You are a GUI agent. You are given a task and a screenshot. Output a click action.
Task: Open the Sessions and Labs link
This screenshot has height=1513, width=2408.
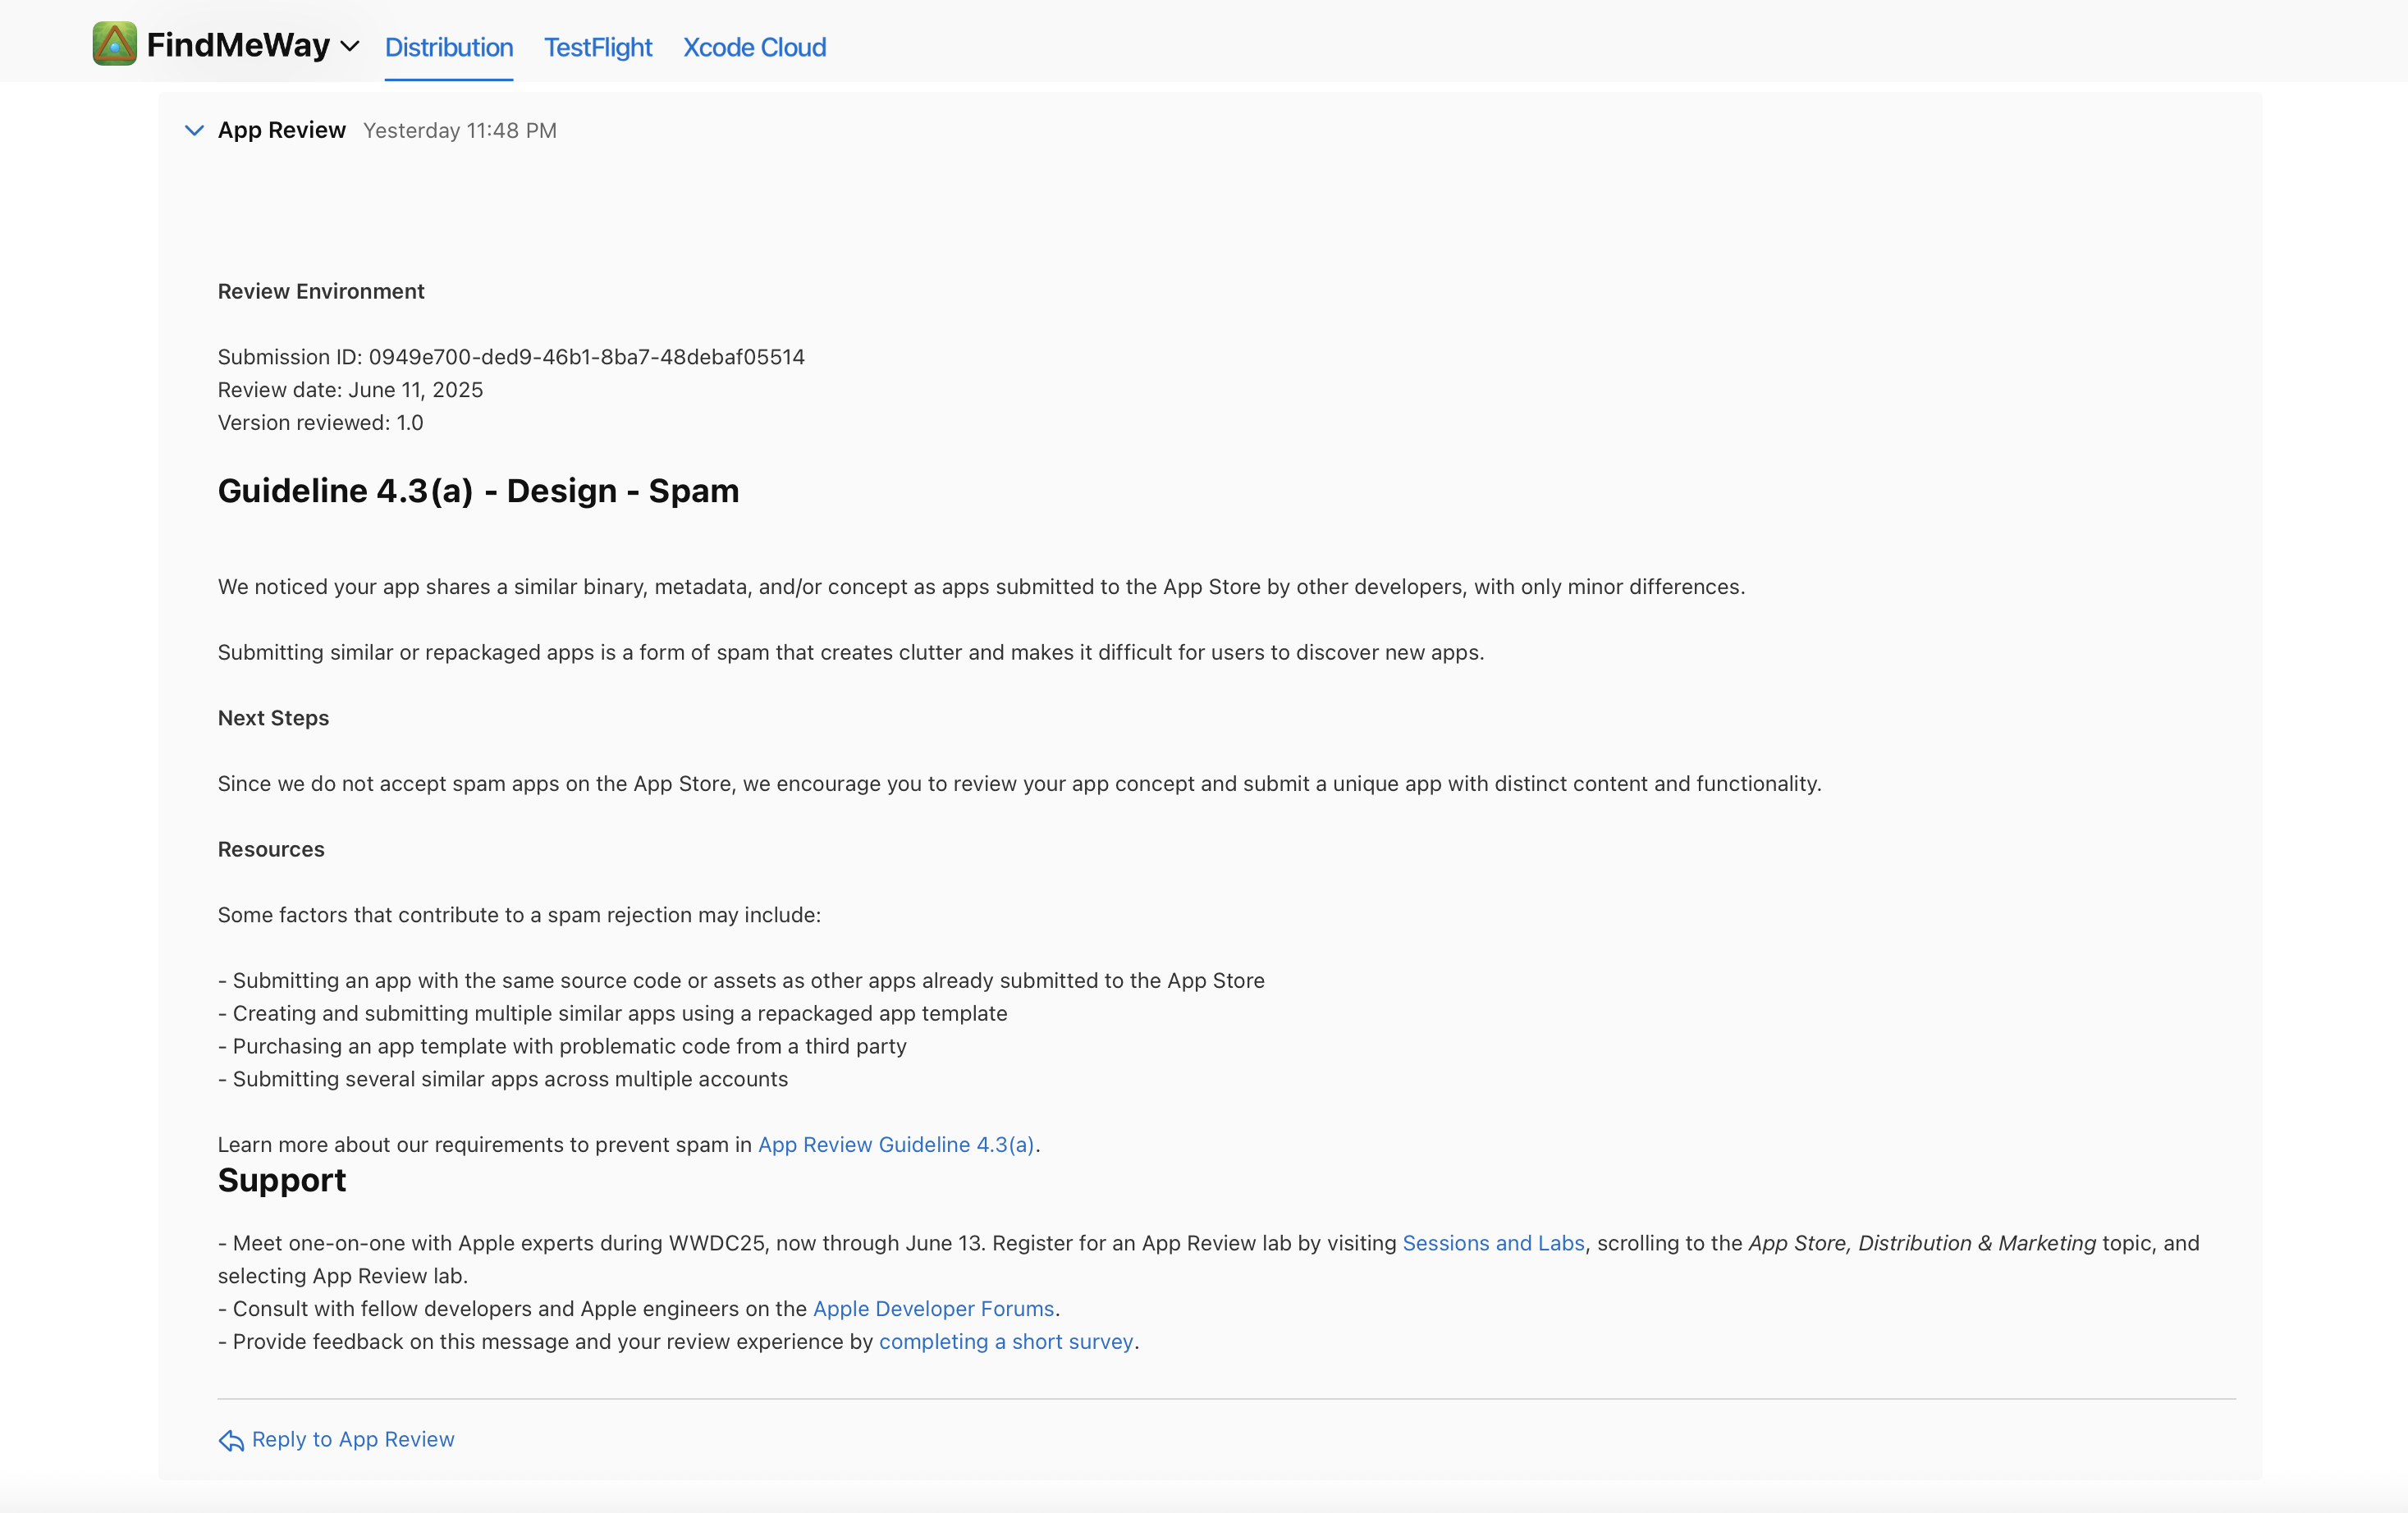coord(1494,1243)
